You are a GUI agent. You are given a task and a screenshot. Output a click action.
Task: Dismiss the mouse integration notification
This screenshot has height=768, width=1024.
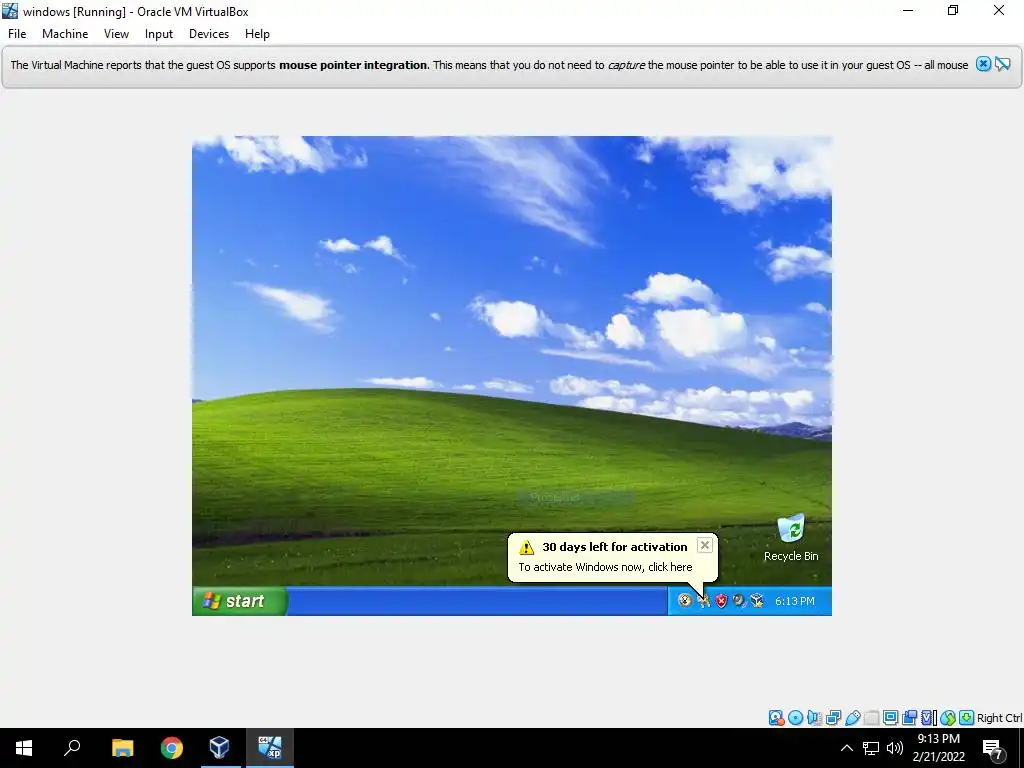[x=984, y=64]
